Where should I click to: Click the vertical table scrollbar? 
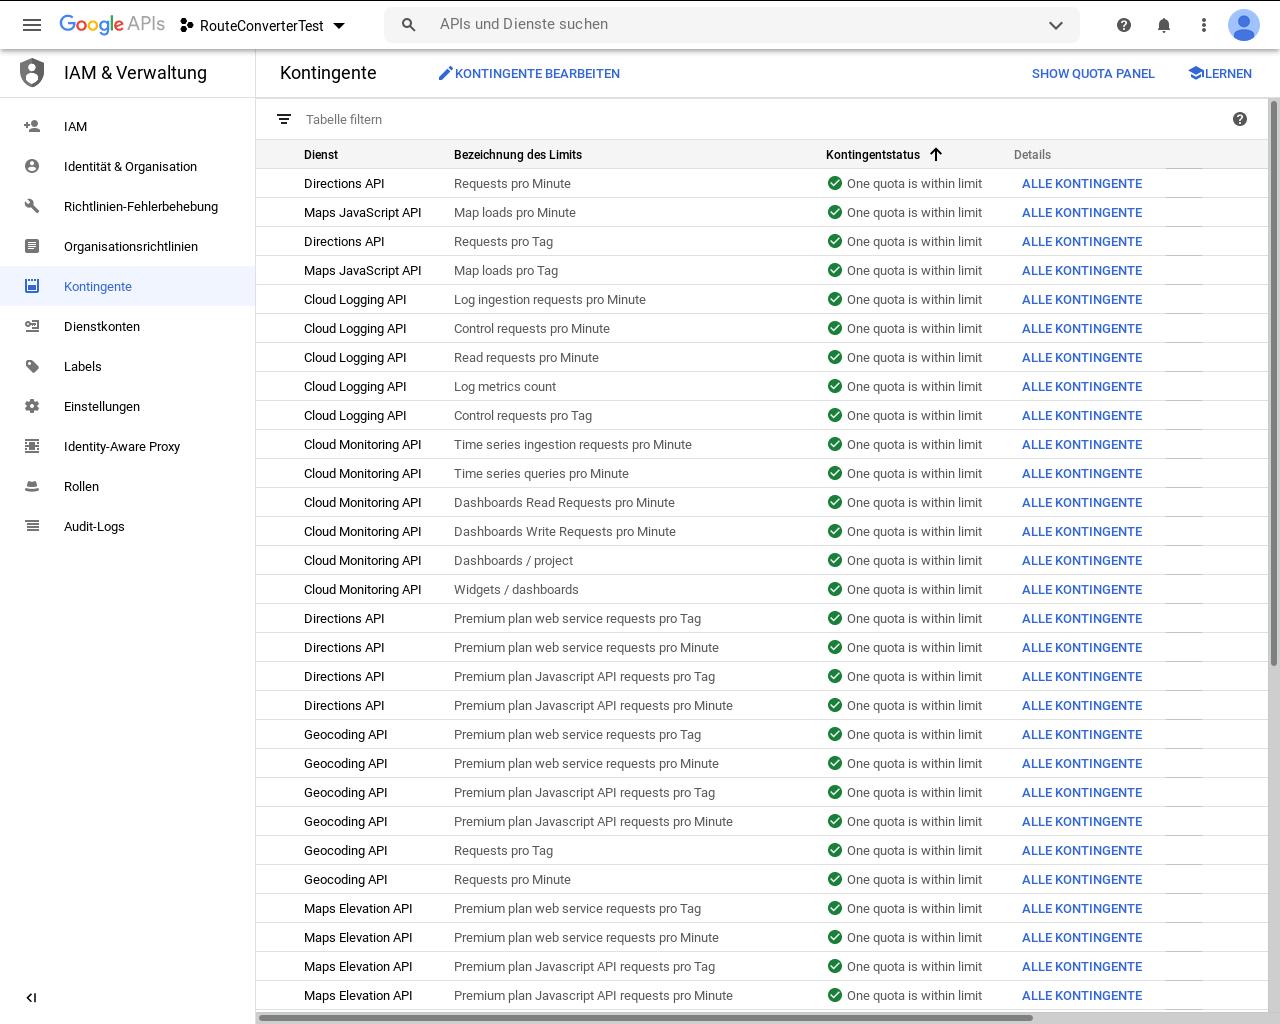pyautogui.click(x=1274, y=382)
